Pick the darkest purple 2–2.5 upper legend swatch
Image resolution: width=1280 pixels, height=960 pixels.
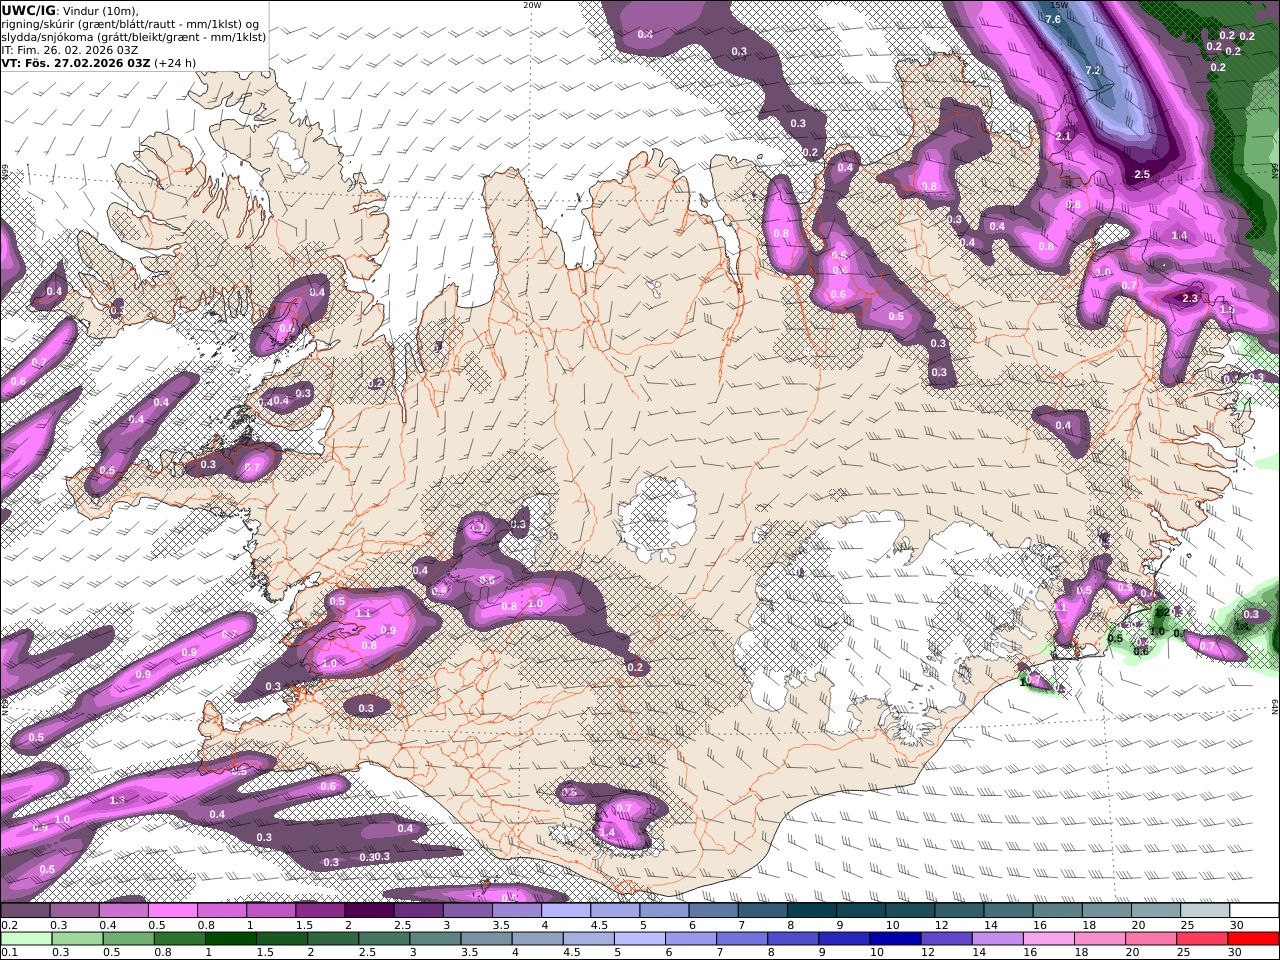coord(369,911)
